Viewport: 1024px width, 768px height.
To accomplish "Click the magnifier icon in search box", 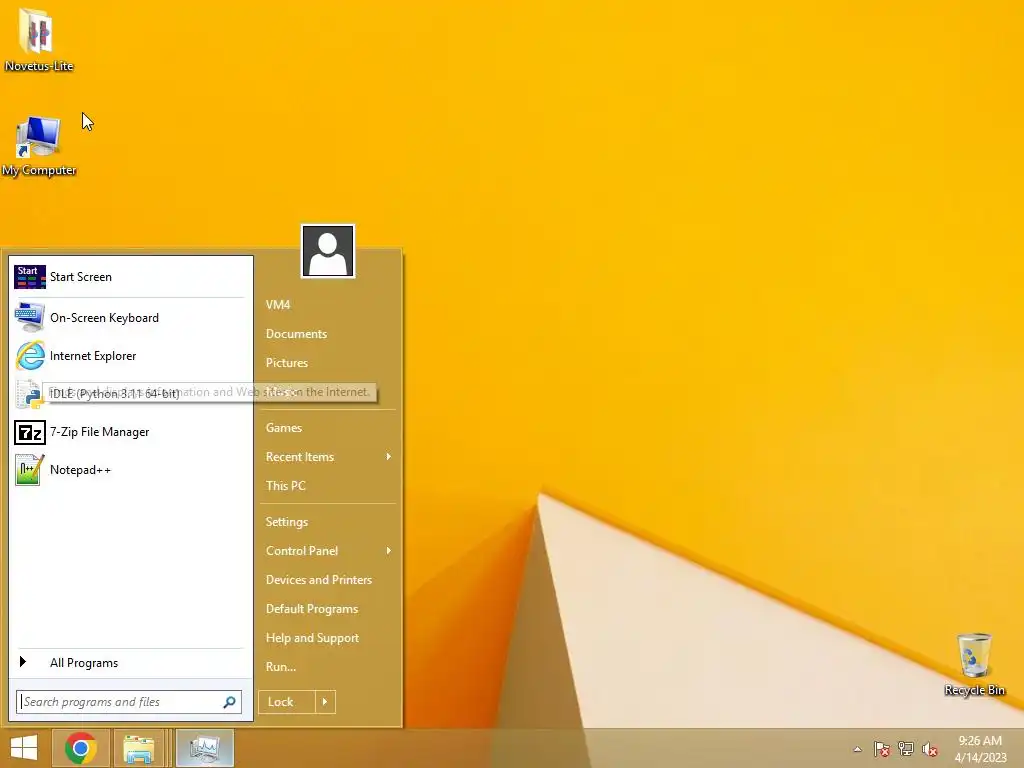I will click(x=229, y=702).
